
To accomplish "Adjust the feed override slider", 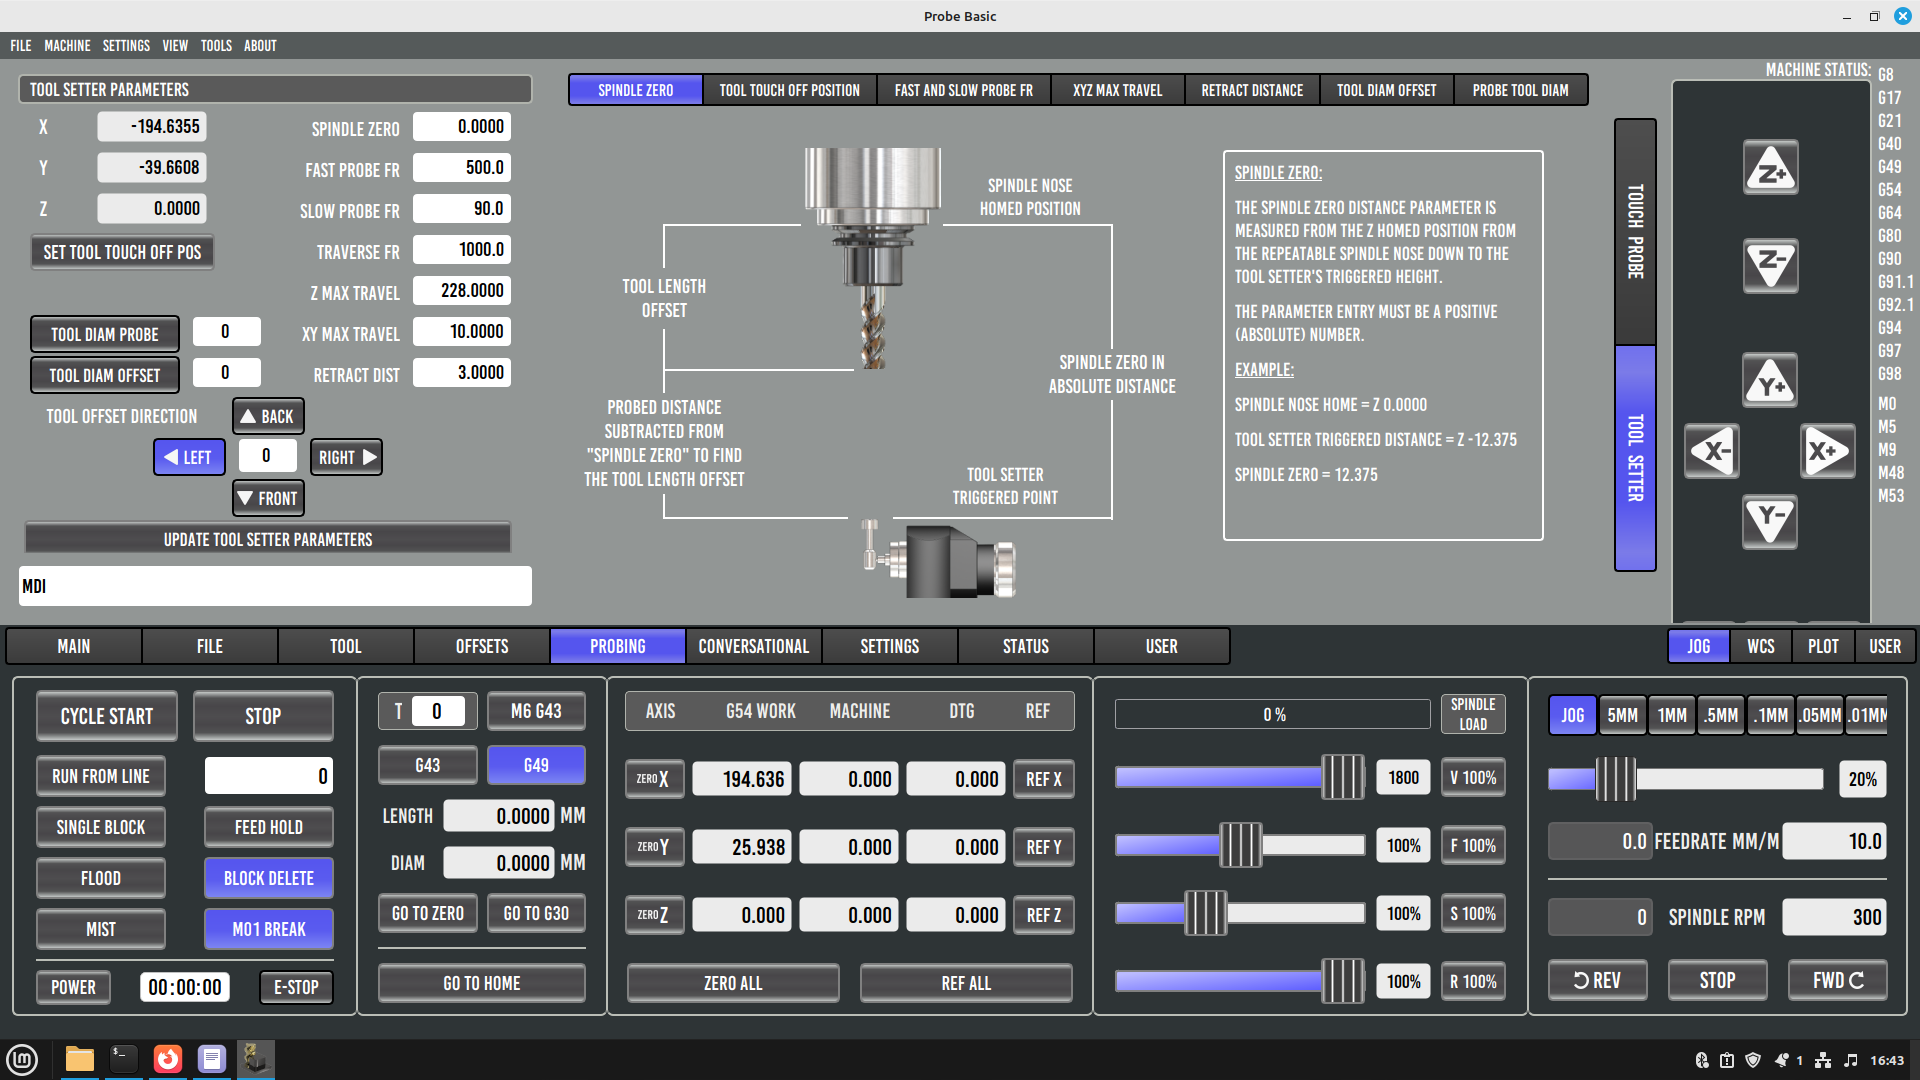I will pyautogui.click(x=1240, y=845).
